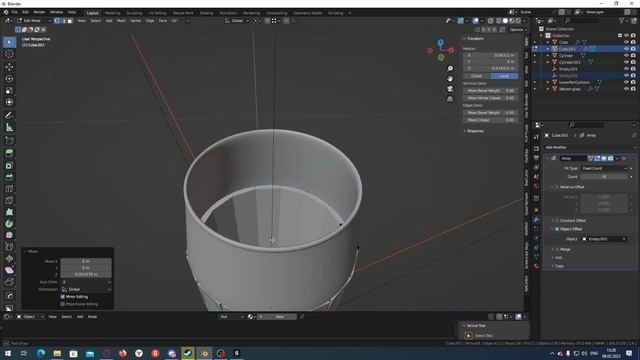Screen dimensions: 640x360
Task: Switch to edge select mode
Action: click(63, 20)
